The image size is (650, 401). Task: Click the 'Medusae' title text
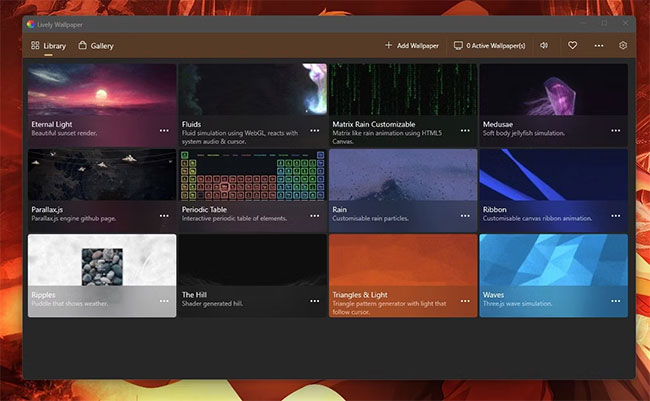click(x=498, y=124)
